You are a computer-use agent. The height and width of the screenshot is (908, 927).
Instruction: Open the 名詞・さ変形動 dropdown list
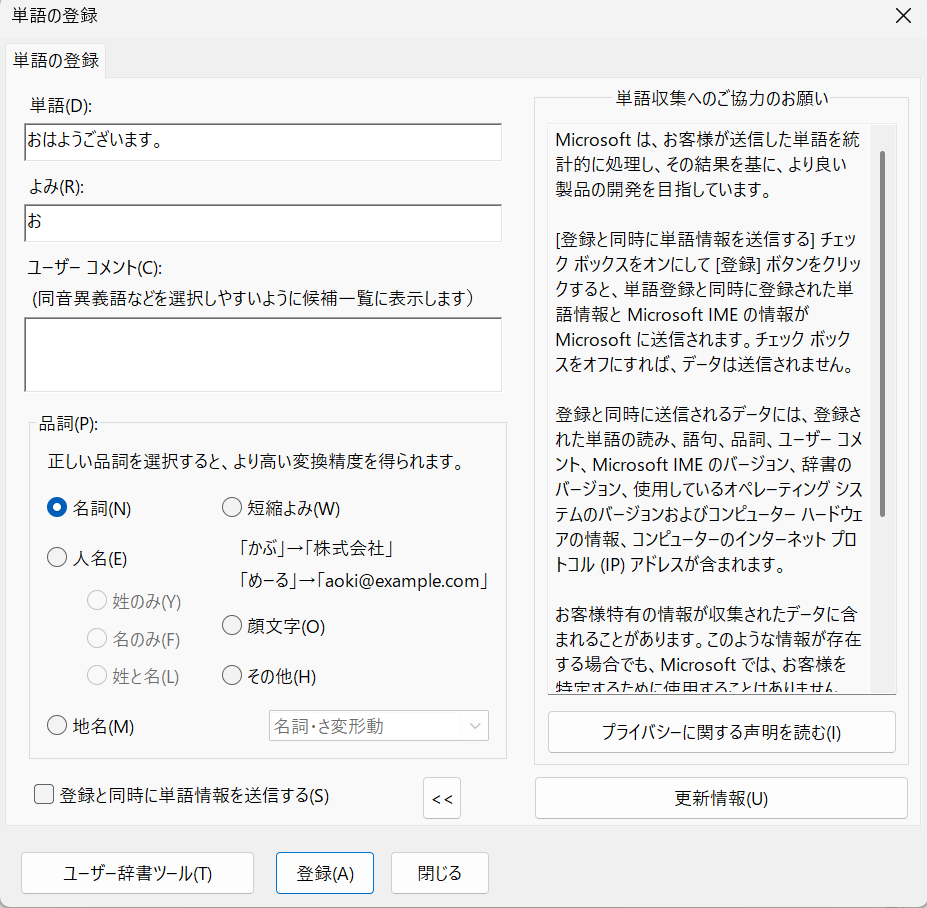[378, 726]
